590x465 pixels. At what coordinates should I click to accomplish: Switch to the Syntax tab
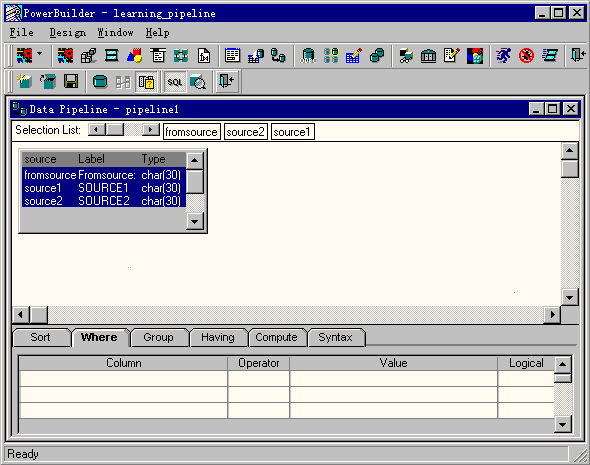pyautogui.click(x=336, y=337)
